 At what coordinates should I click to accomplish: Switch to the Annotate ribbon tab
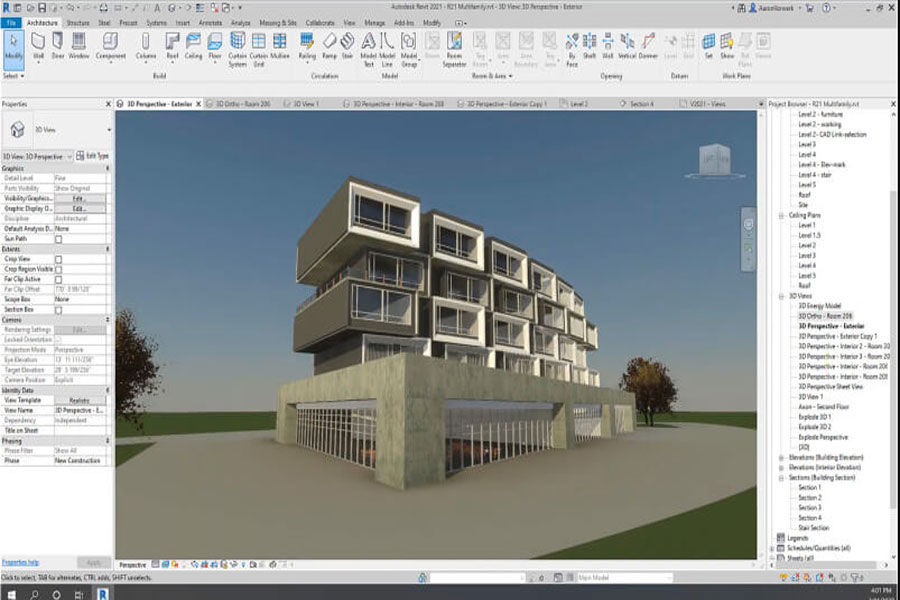tap(210, 23)
